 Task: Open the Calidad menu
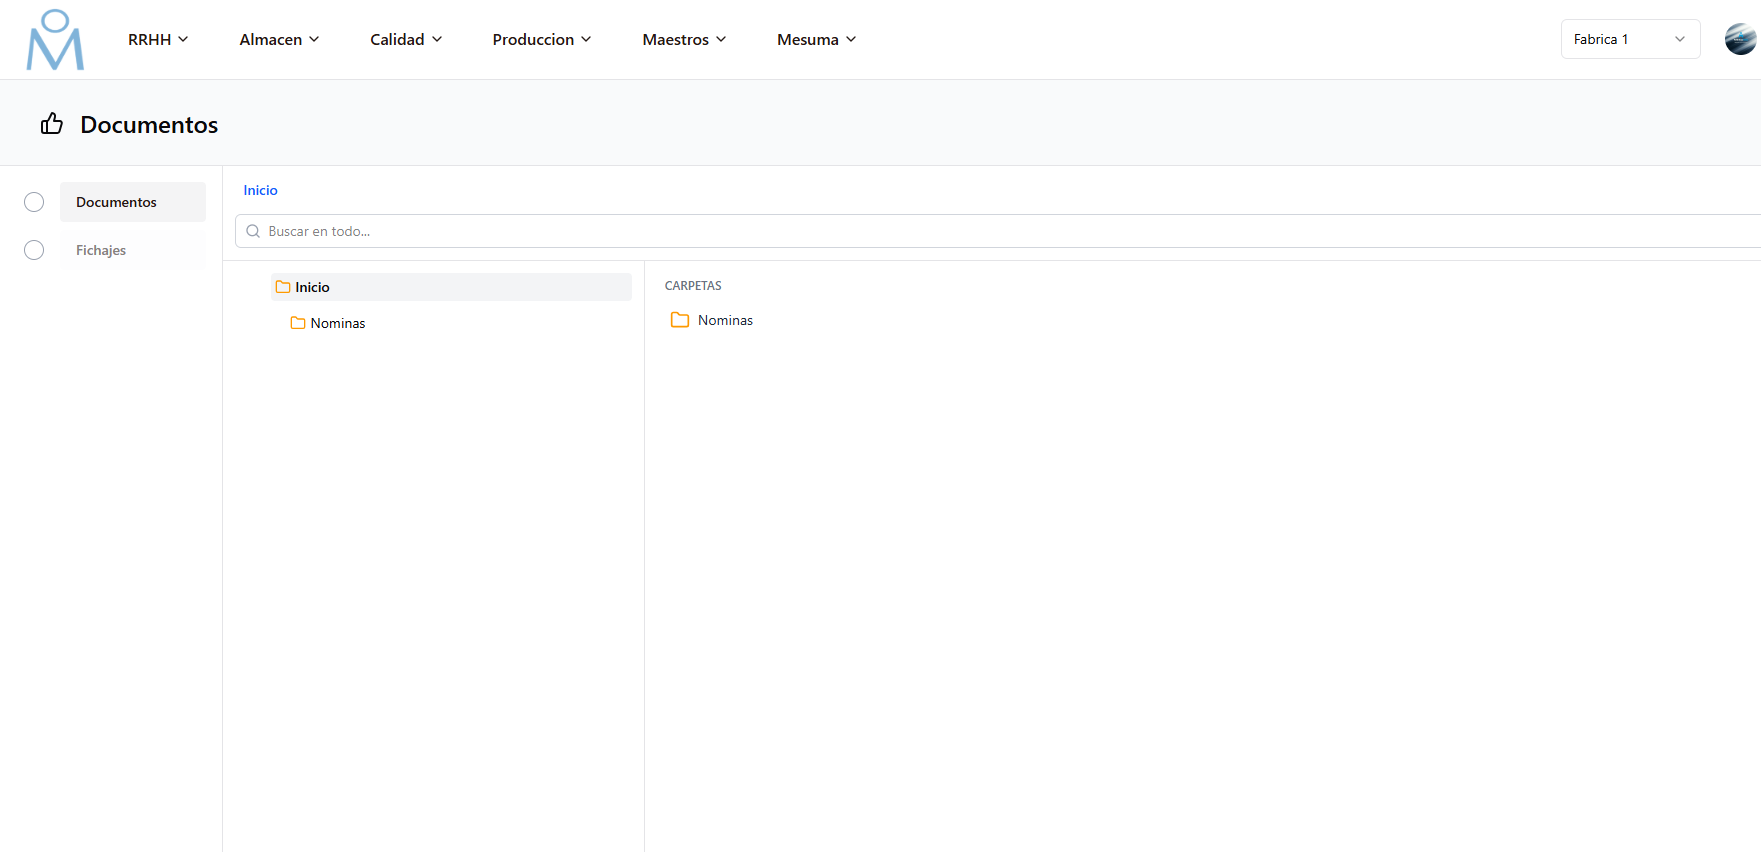point(406,39)
